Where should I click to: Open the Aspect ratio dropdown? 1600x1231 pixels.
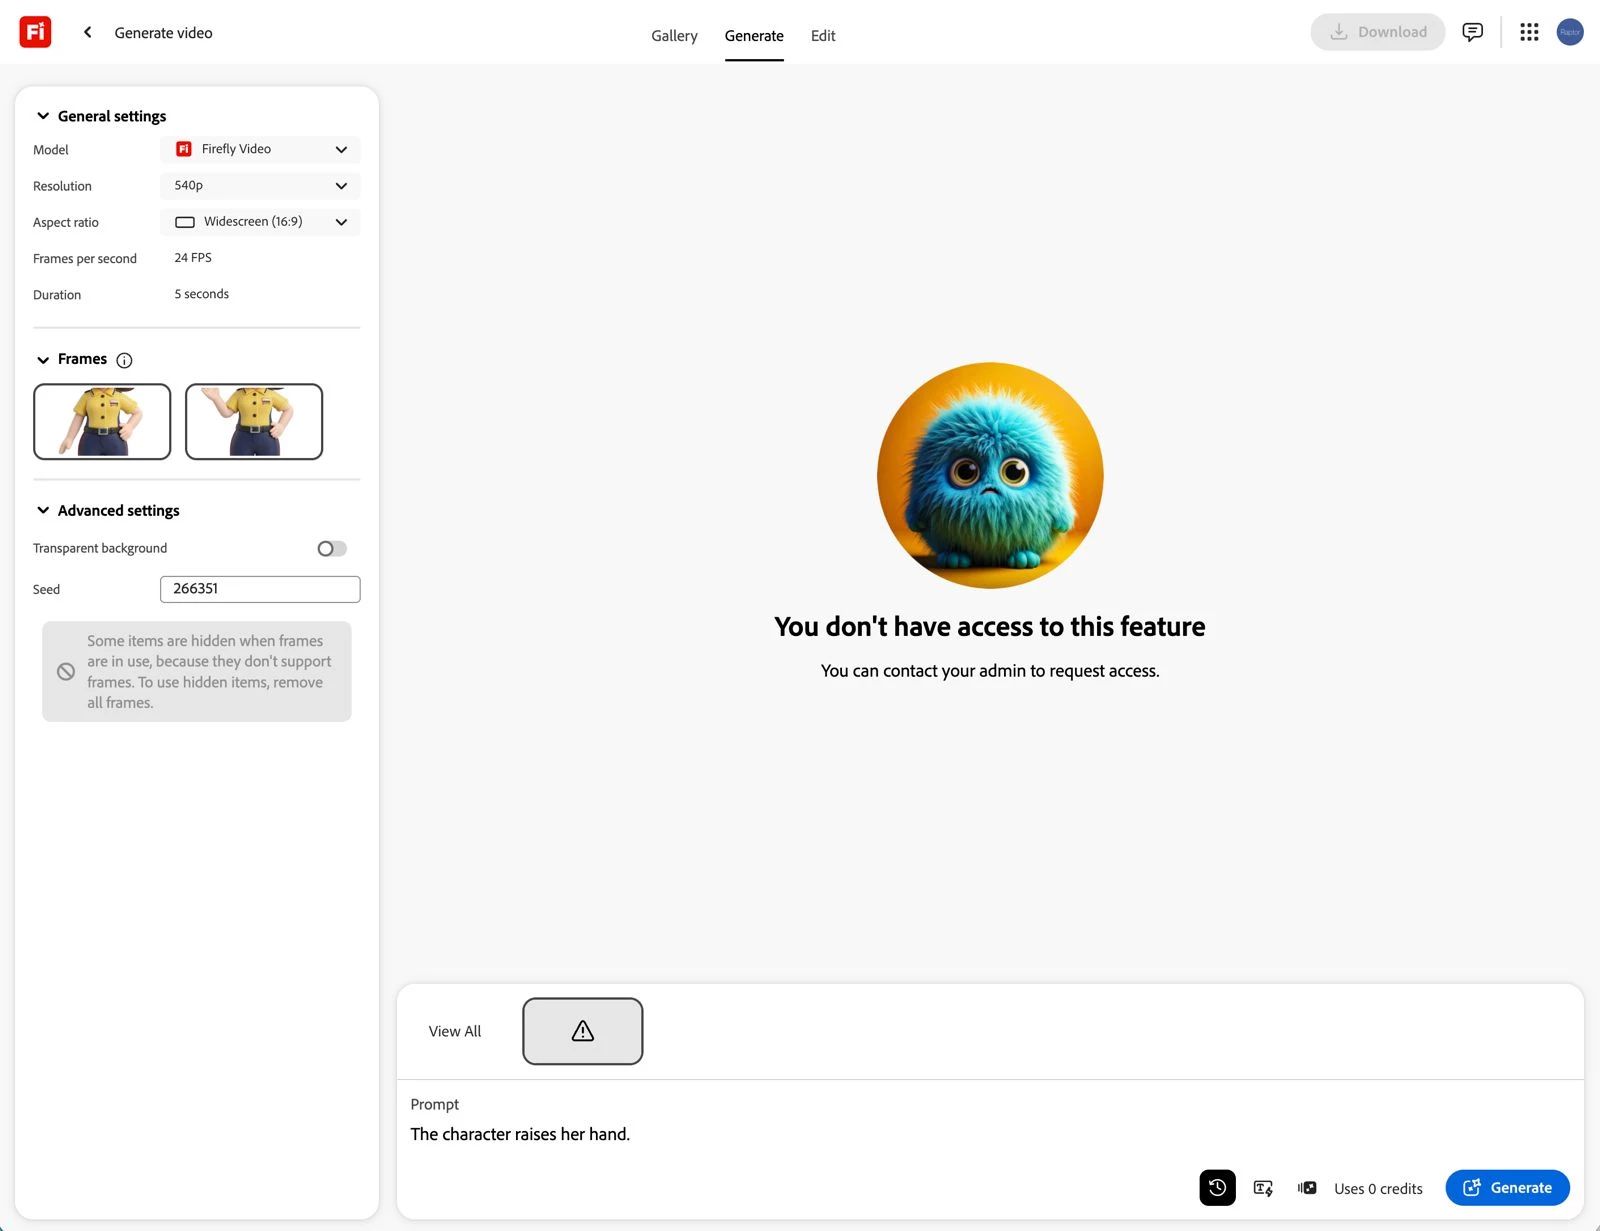pos(260,222)
